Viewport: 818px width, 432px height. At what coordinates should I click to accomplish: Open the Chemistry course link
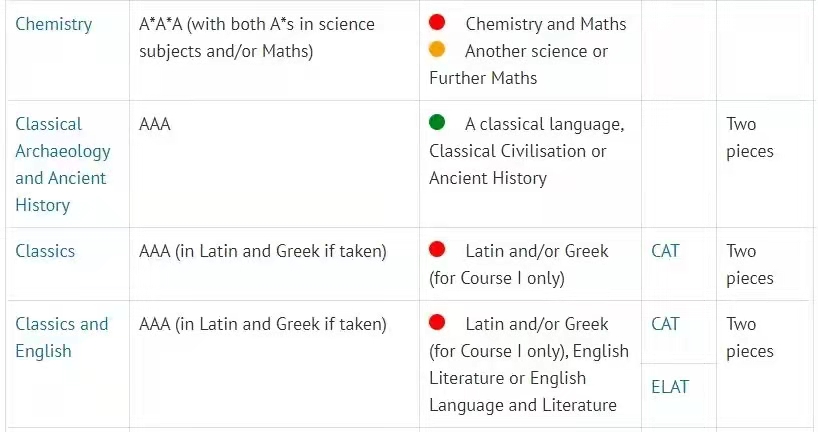tap(54, 24)
